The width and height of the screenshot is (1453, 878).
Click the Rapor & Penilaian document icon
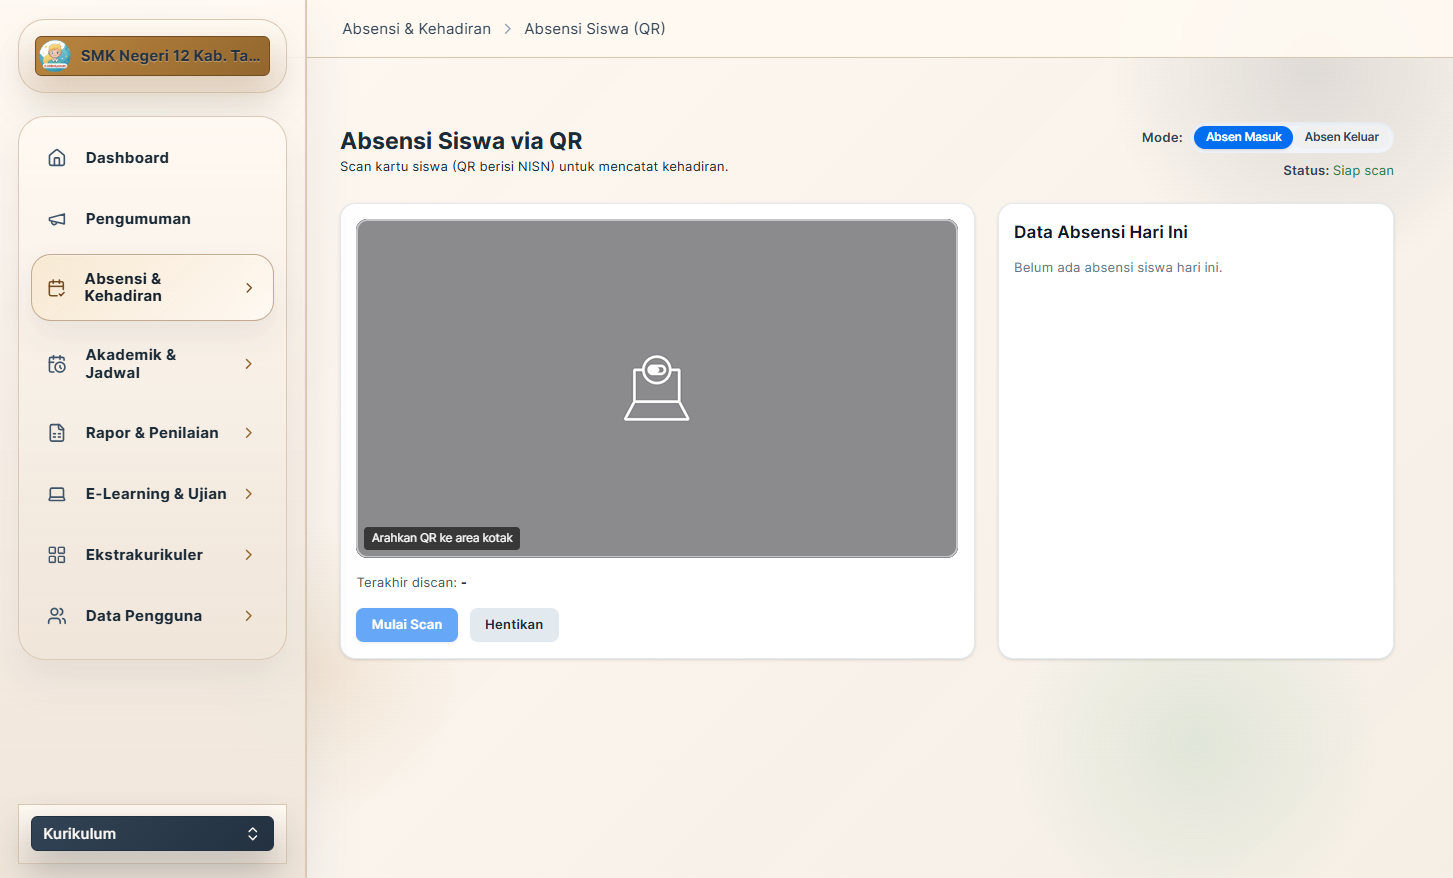57,433
